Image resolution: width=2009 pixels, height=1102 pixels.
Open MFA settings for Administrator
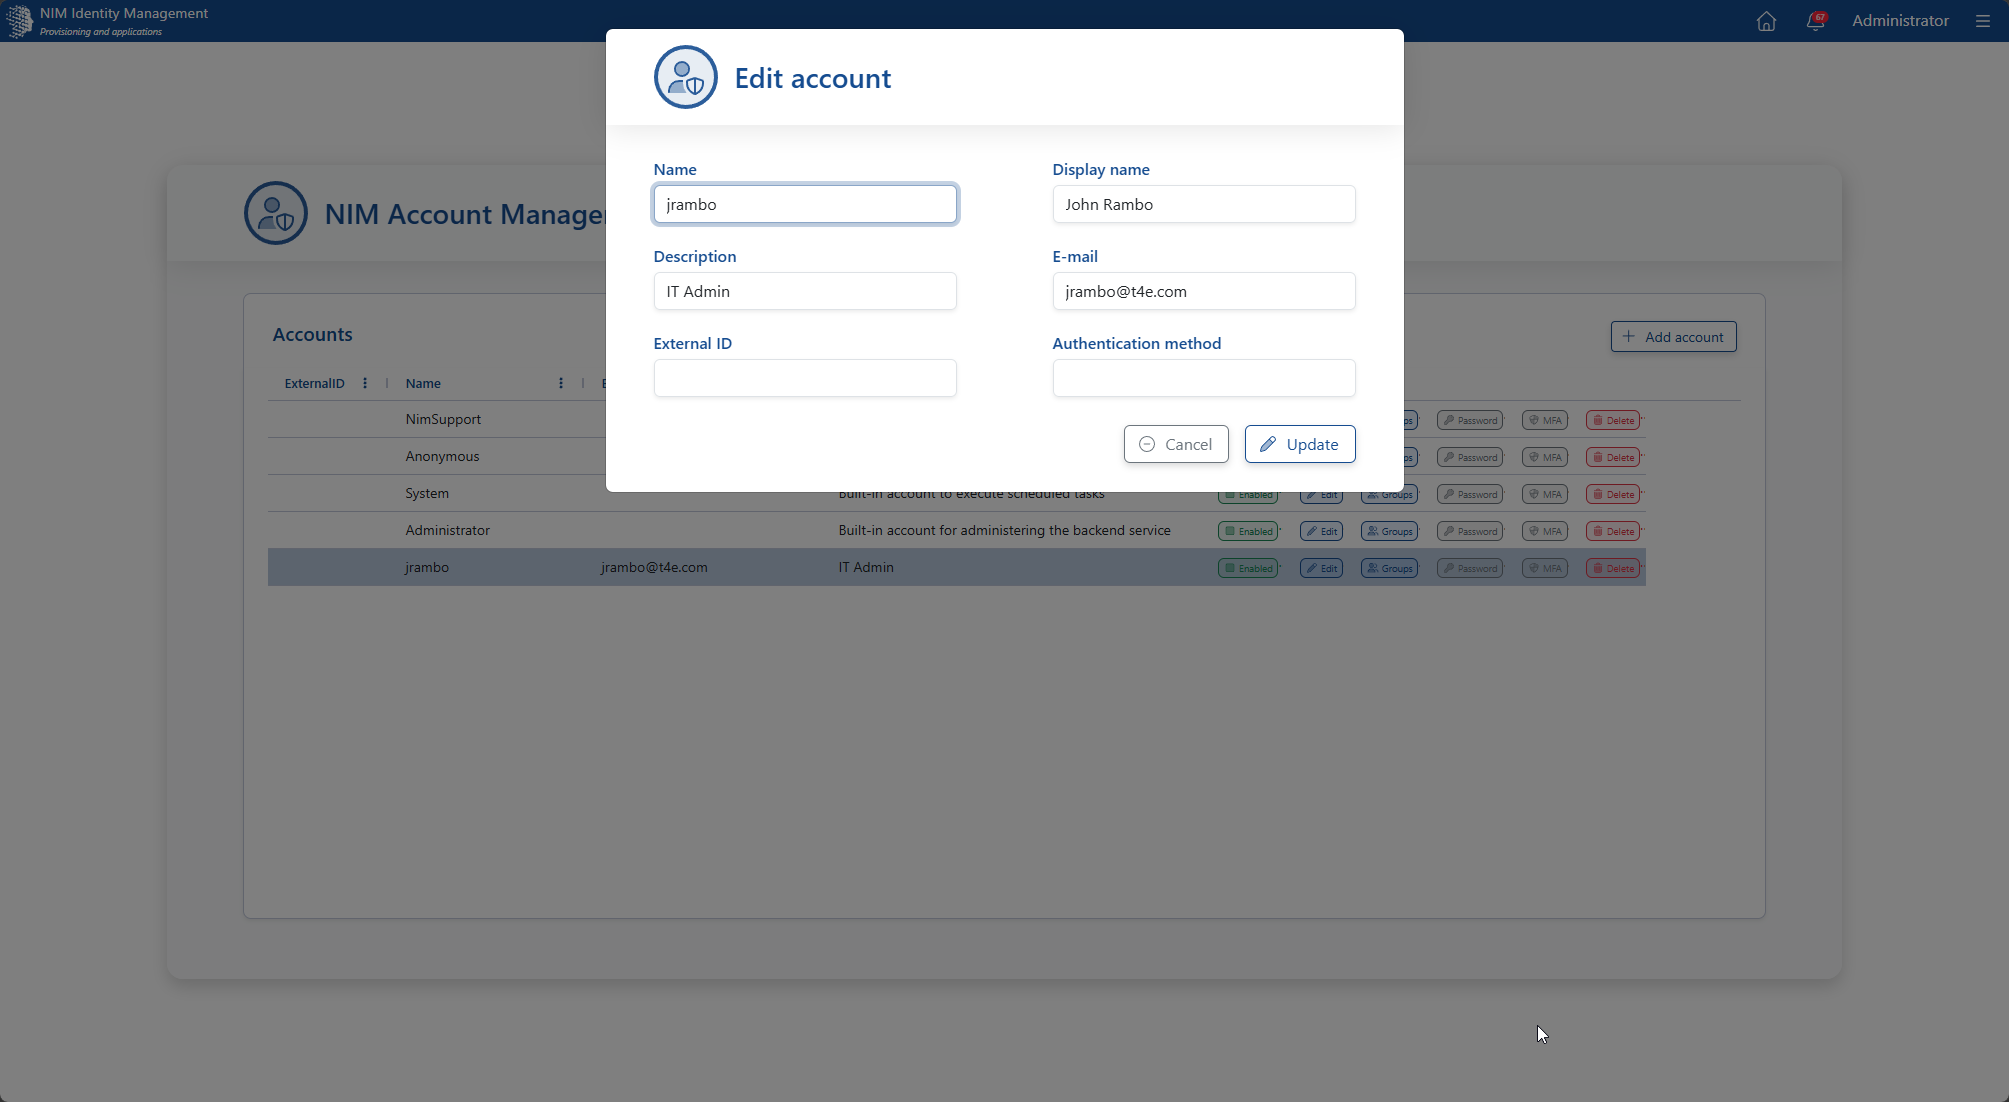[1545, 531]
